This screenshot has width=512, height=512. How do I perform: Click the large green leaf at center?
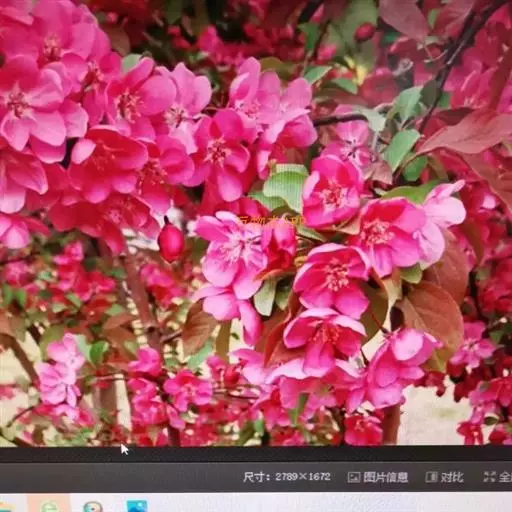point(285,188)
